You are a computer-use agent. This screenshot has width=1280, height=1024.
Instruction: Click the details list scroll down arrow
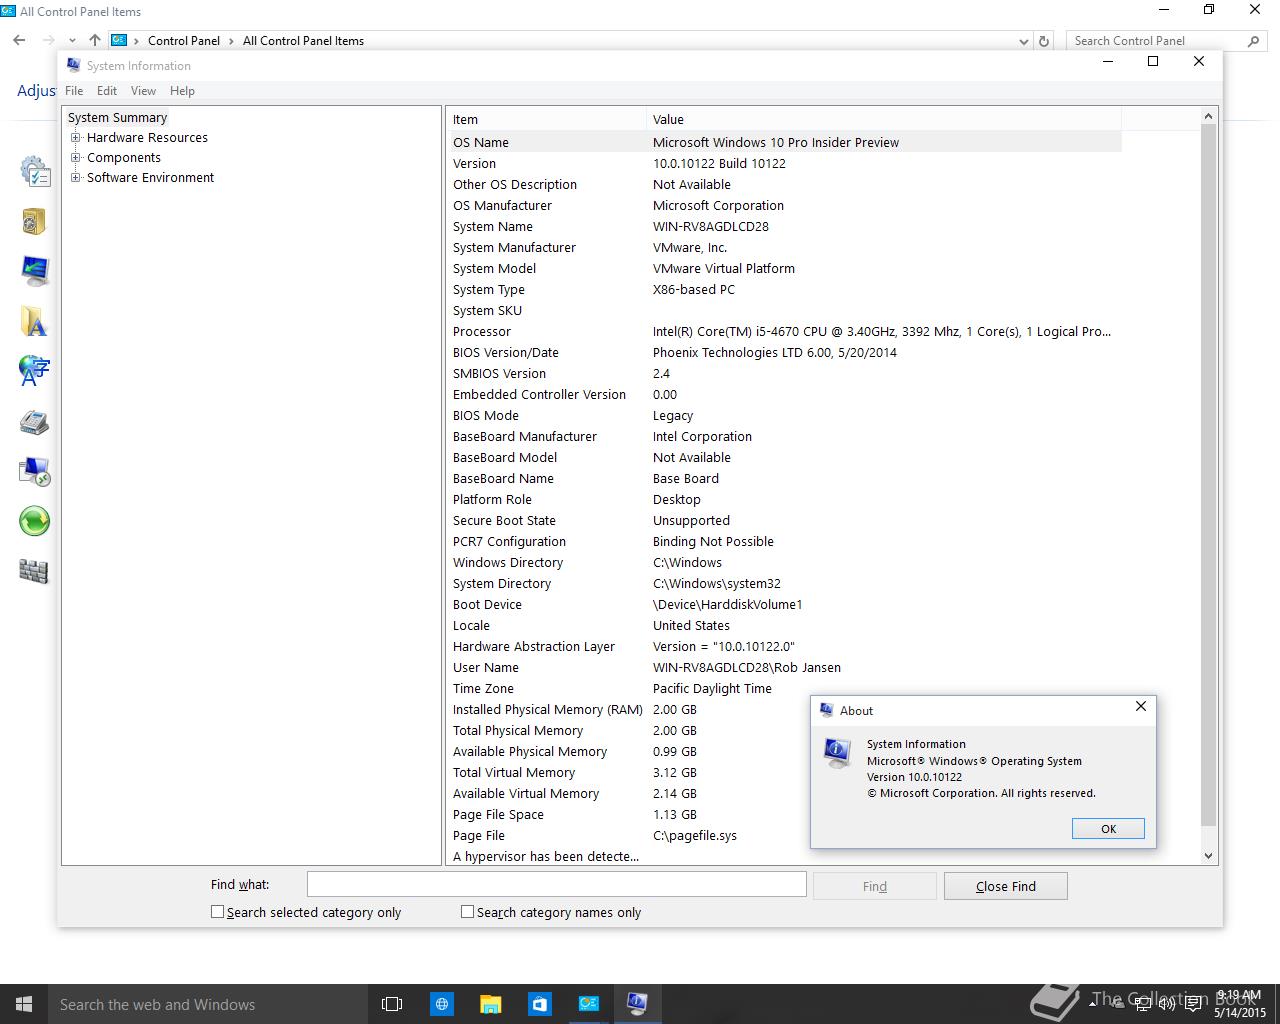(1208, 855)
